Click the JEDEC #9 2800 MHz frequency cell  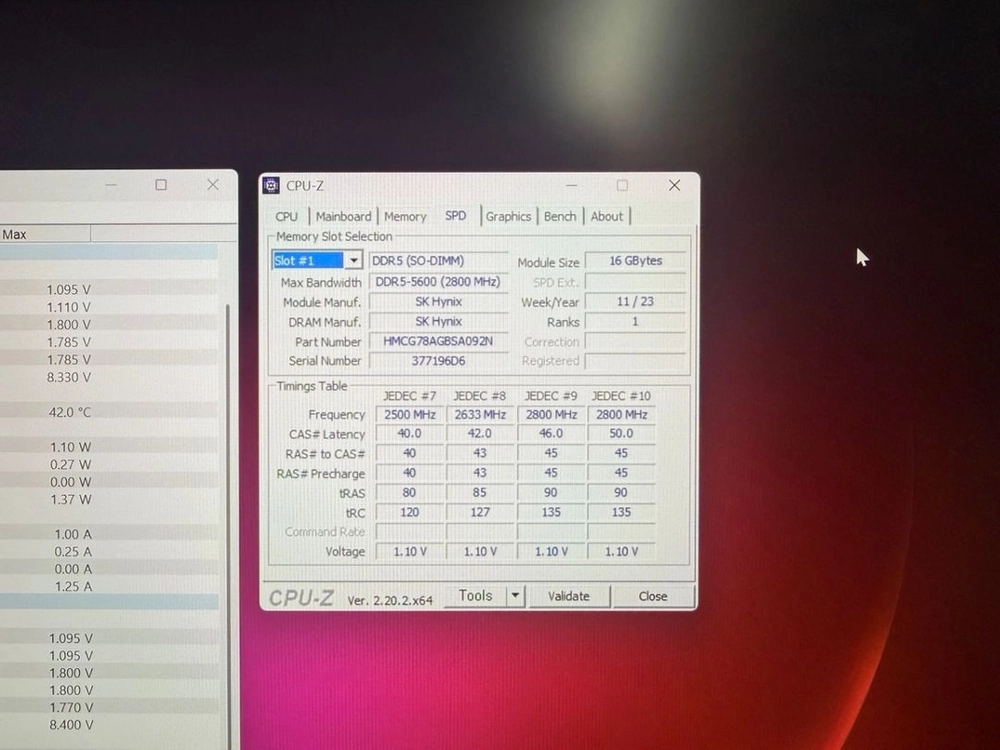[551, 415]
